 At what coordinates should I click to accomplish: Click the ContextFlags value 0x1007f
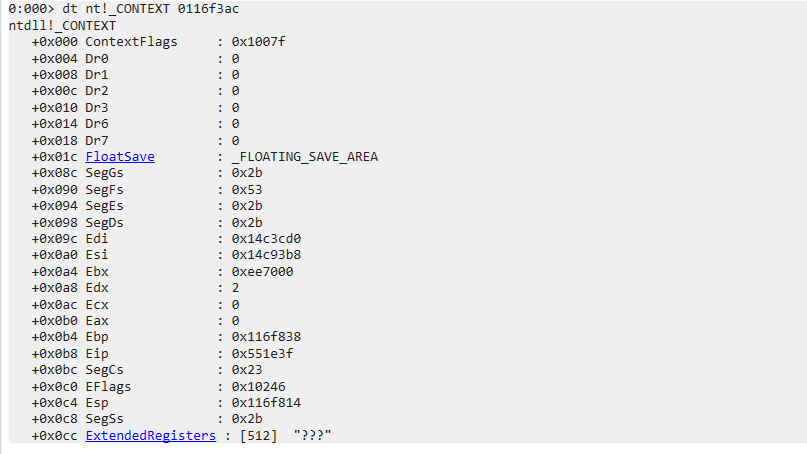[258, 42]
